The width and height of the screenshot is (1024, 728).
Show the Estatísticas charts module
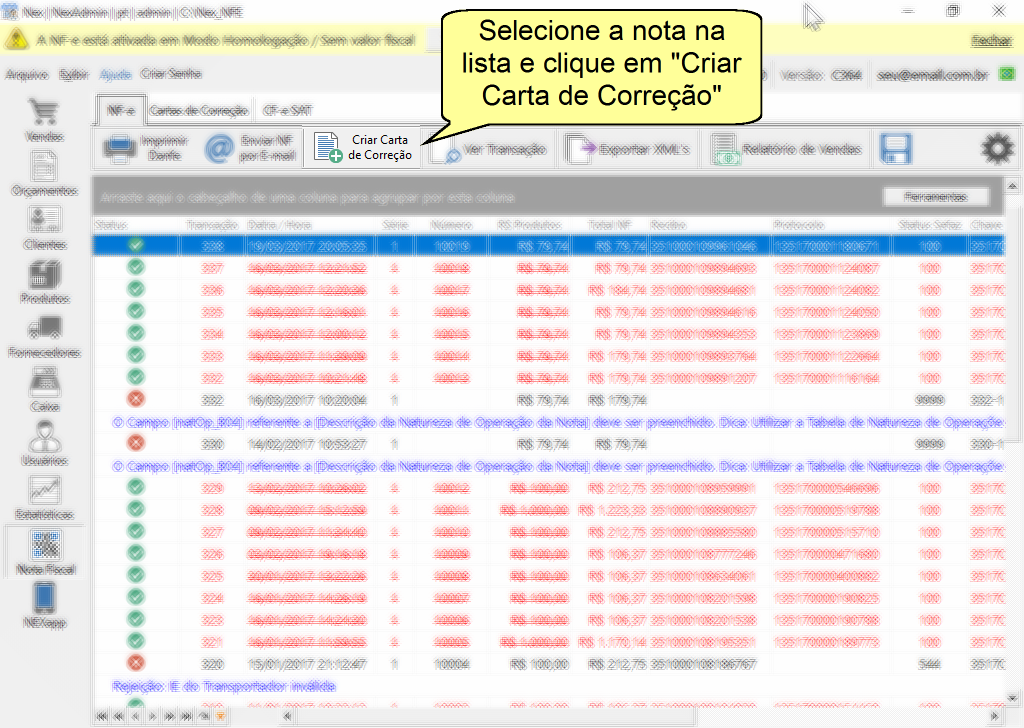(44, 498)
